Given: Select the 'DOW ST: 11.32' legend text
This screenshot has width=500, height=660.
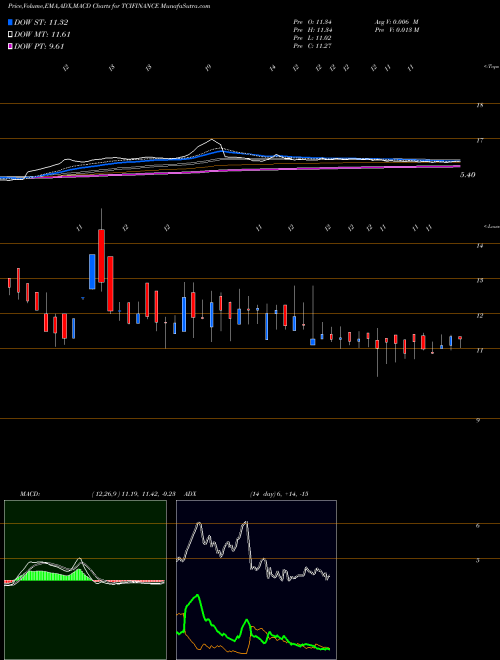Looking at the screenshot, I should click(x=41, y=23).
